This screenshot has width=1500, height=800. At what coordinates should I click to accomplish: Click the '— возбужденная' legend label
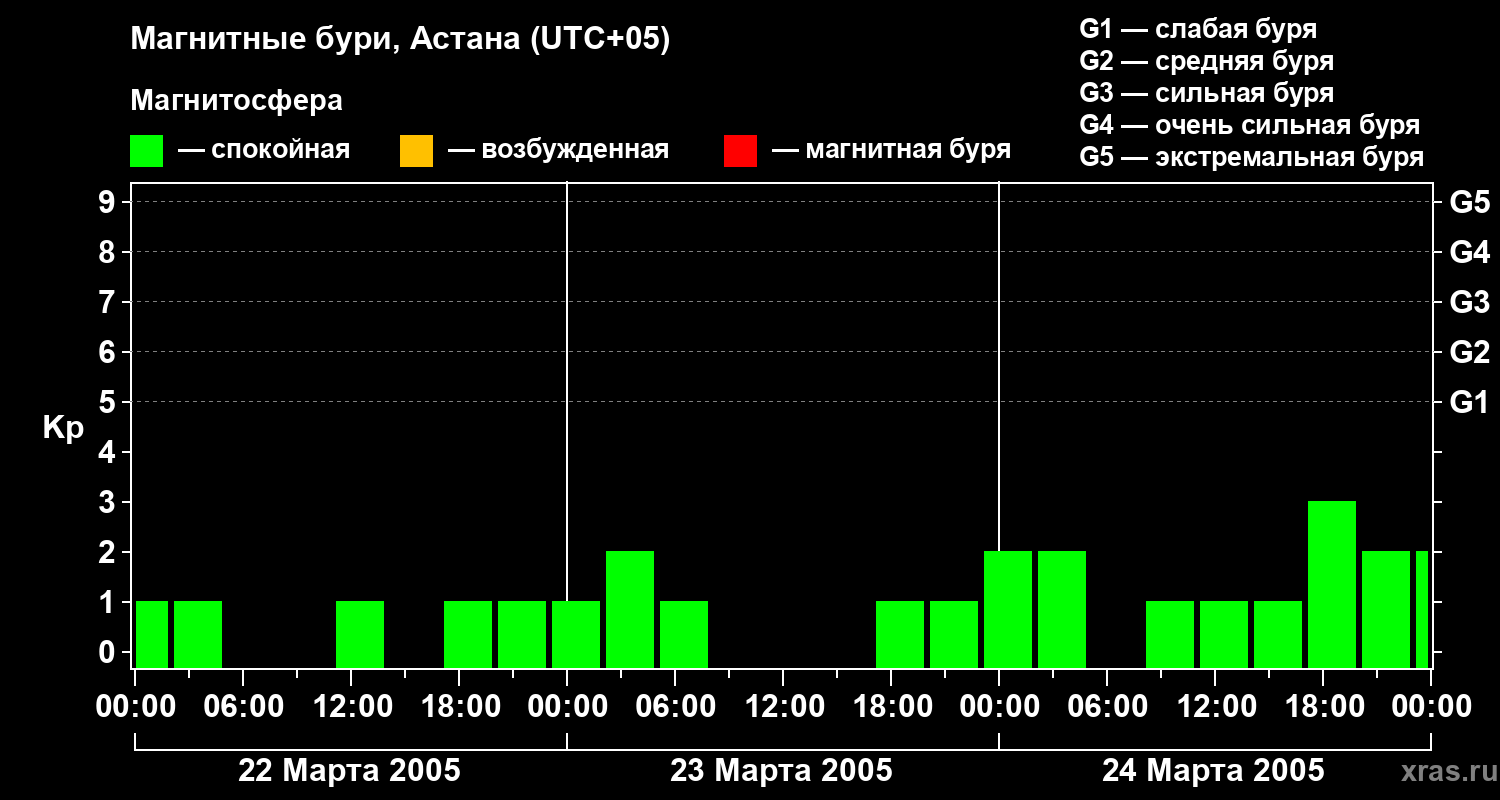point(558,151)
